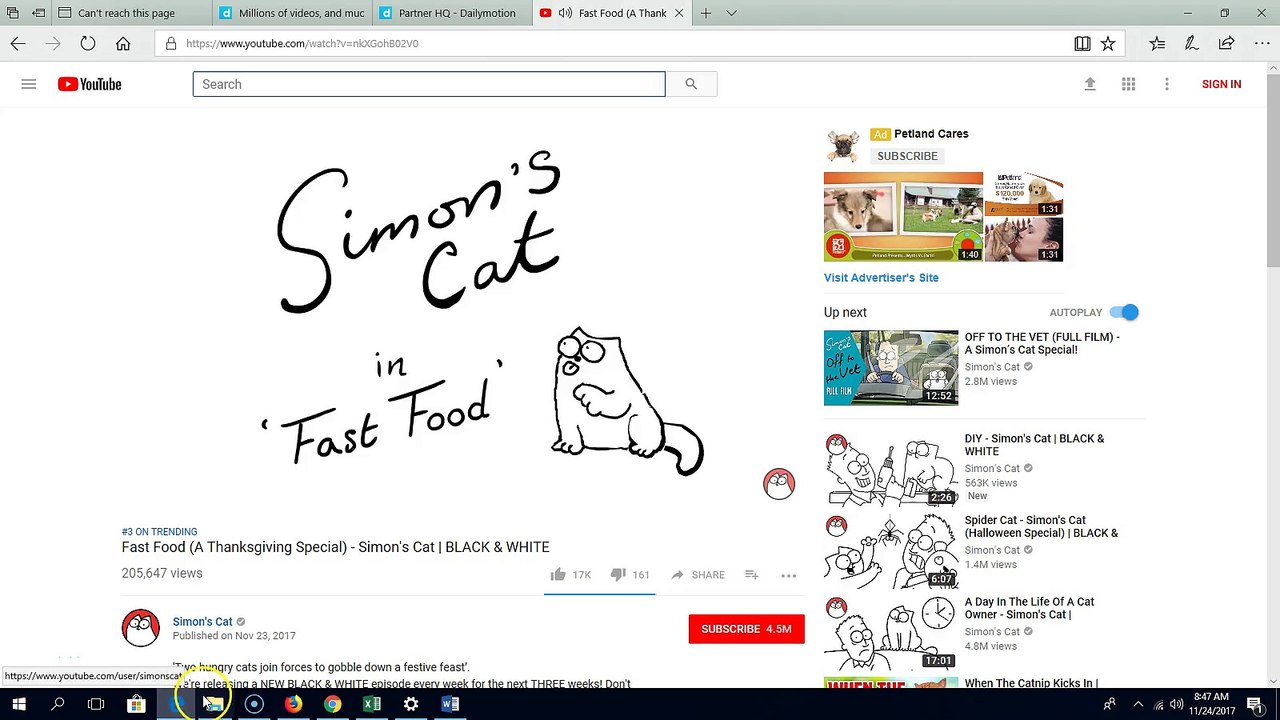Image resolution: width=1280 pixels, height=720 pixels.
Task: Close the Fast Food YouTube tab
Action: (680, 13)
